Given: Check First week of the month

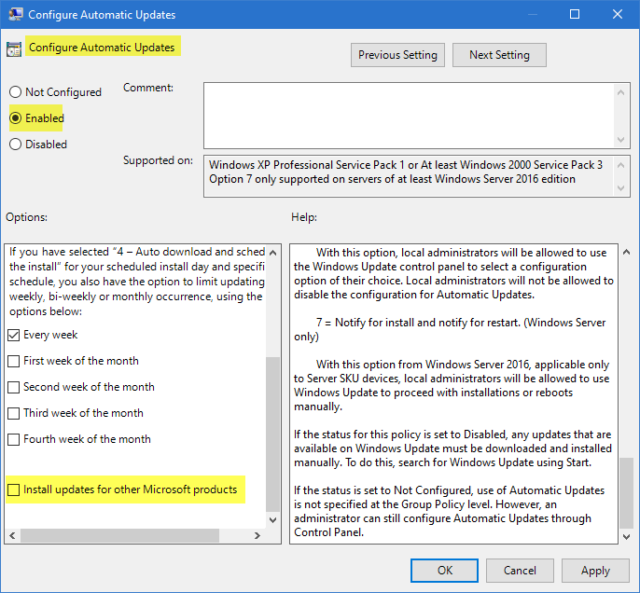Looking at the screenshot, I should tap(13, 361).
